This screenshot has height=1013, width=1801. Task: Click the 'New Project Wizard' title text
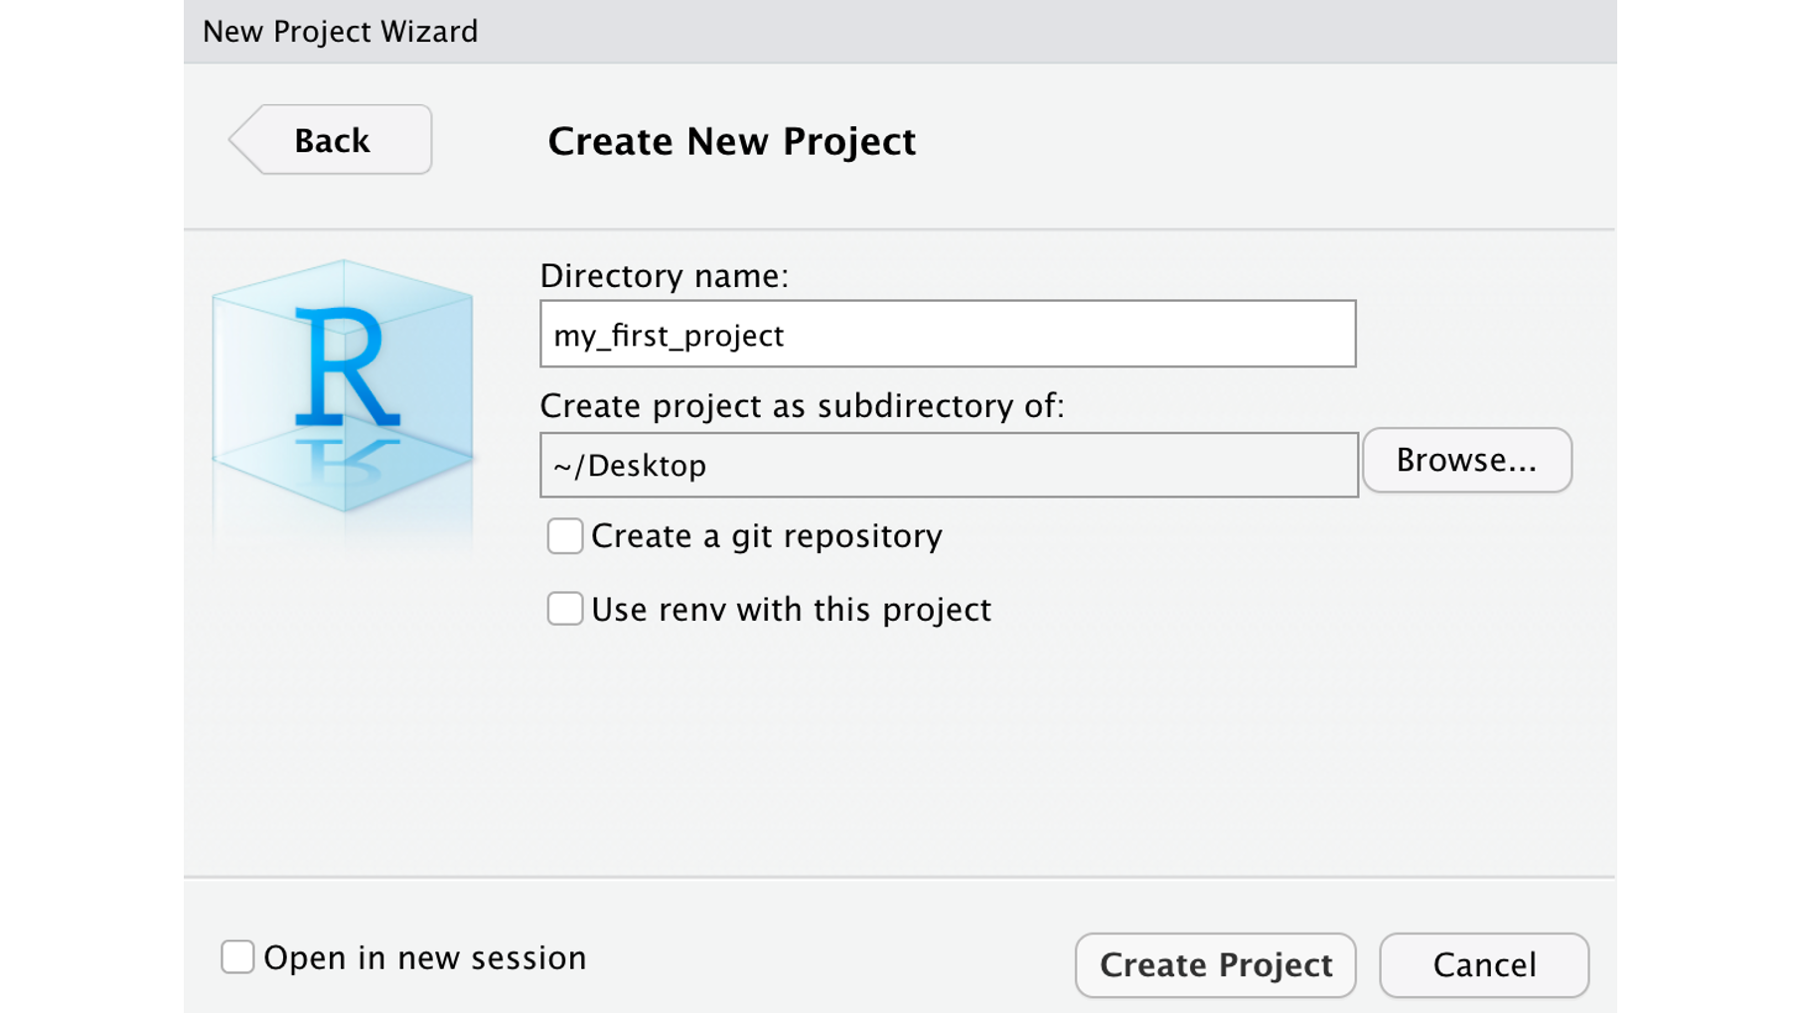(340, 31)
